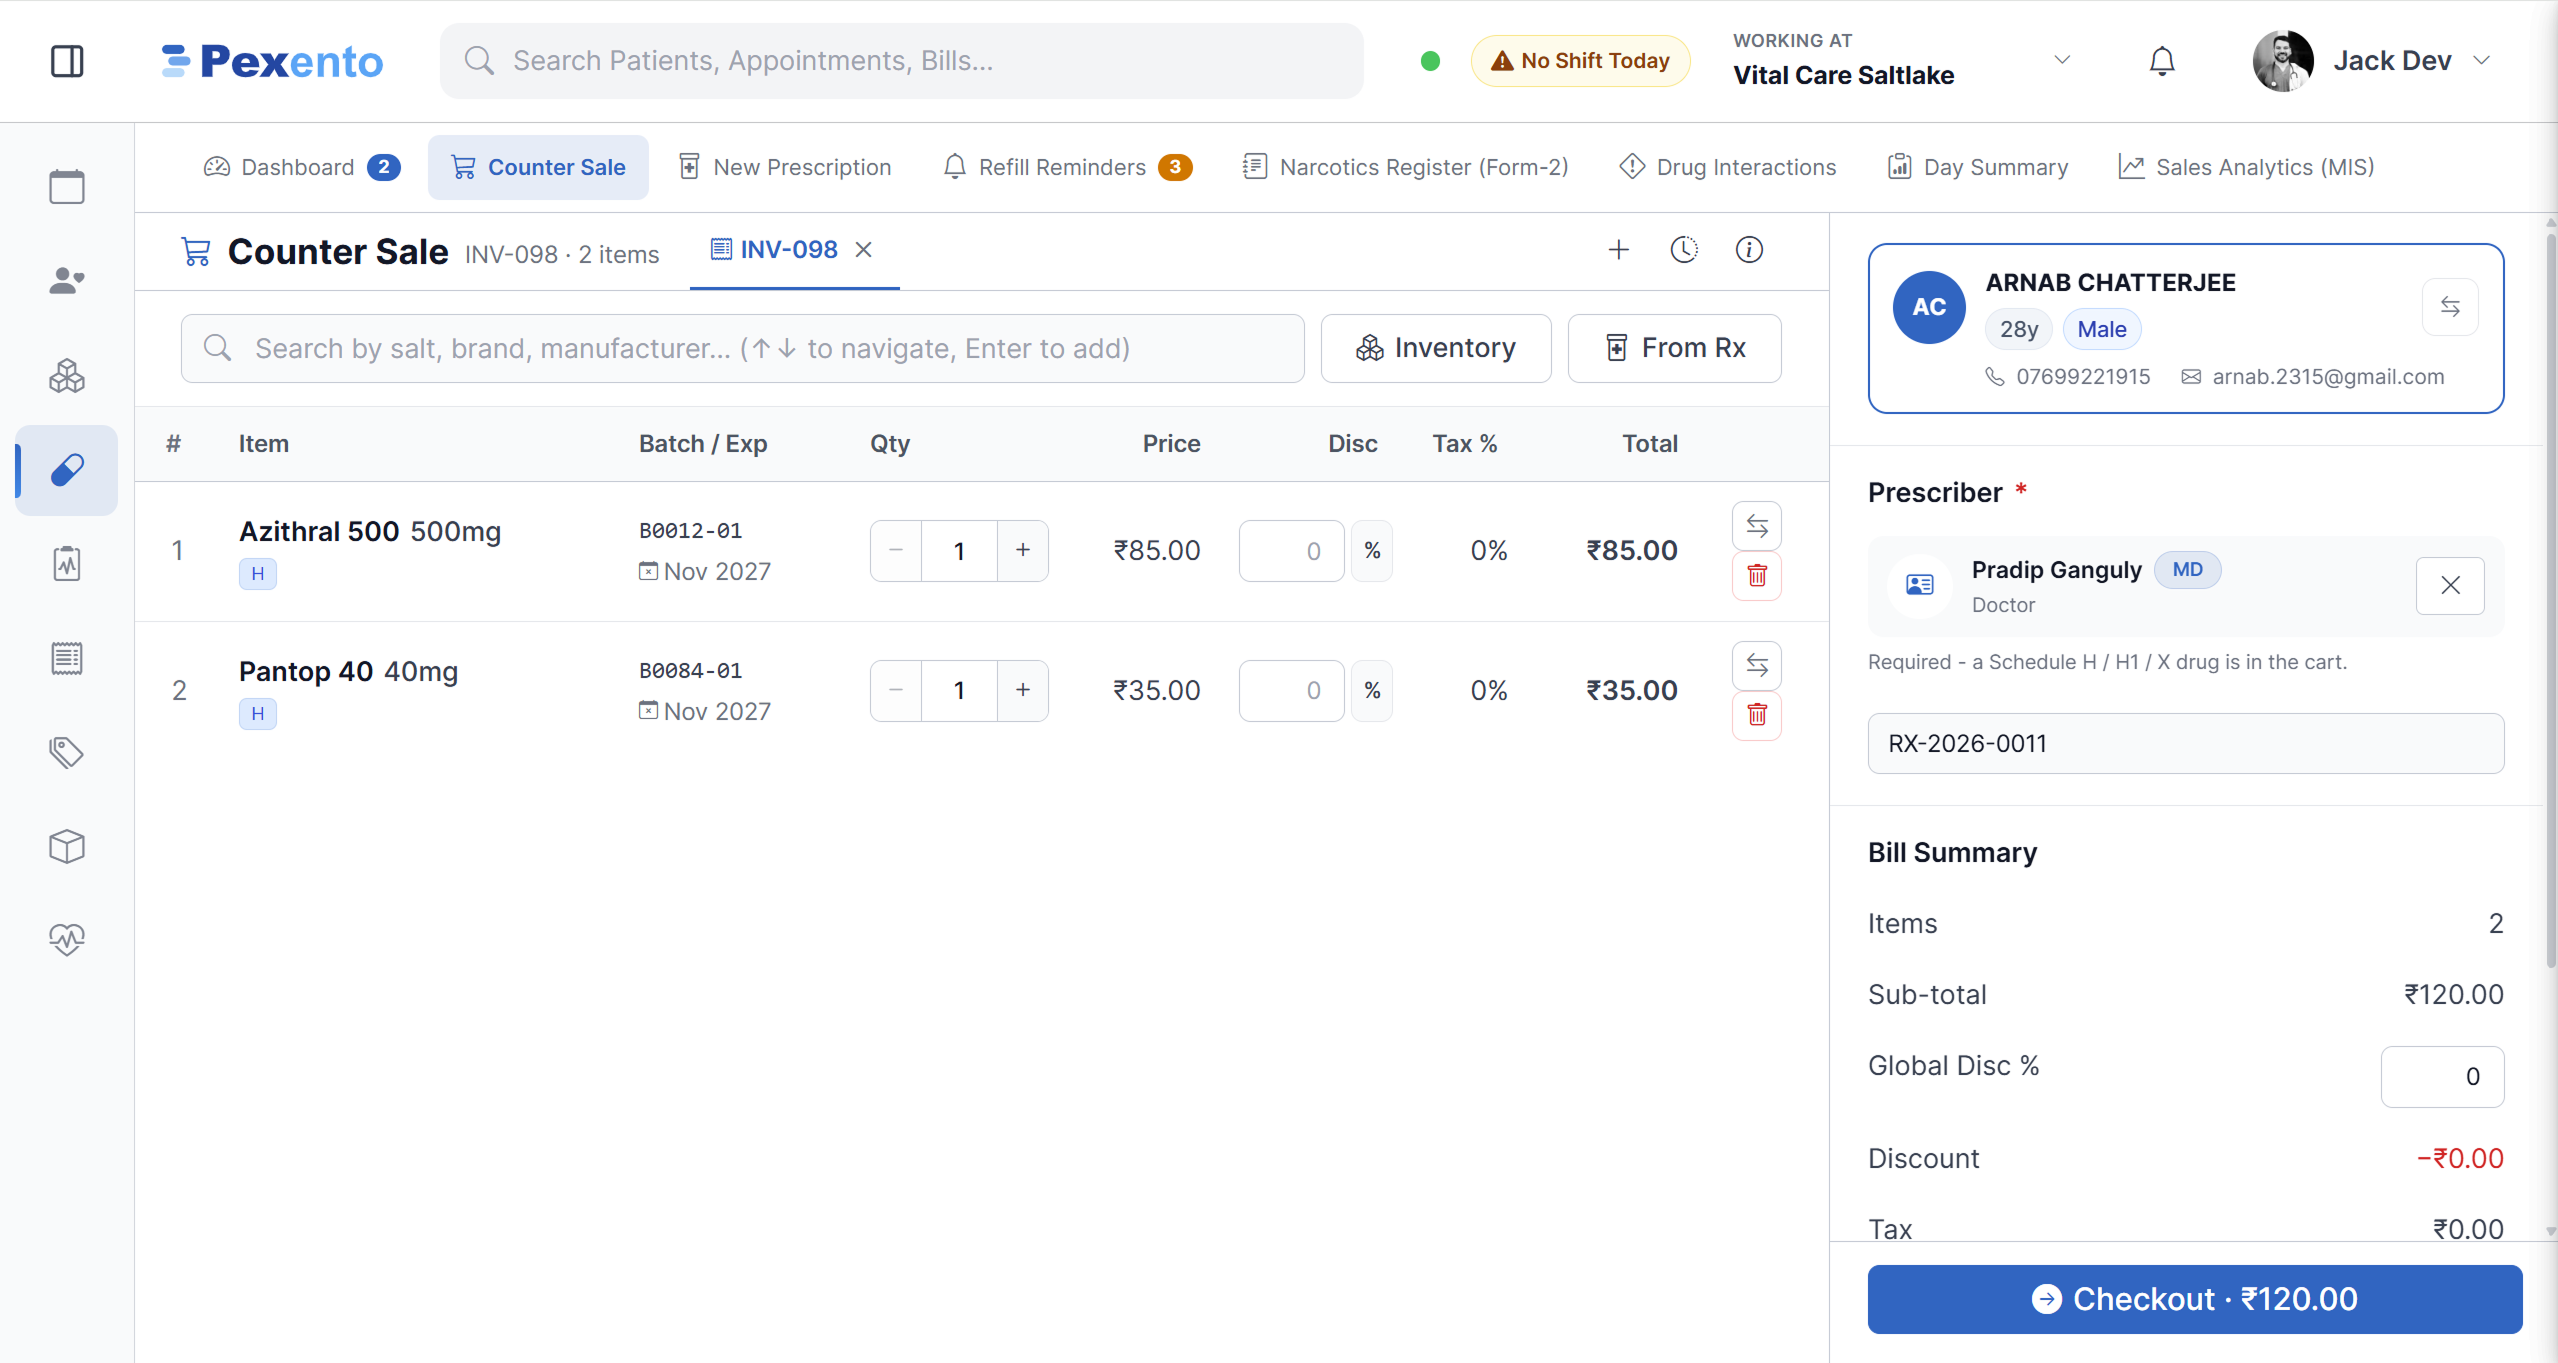
Task: Open the patients sidebar icon
Action: click(x=67, y=281)
